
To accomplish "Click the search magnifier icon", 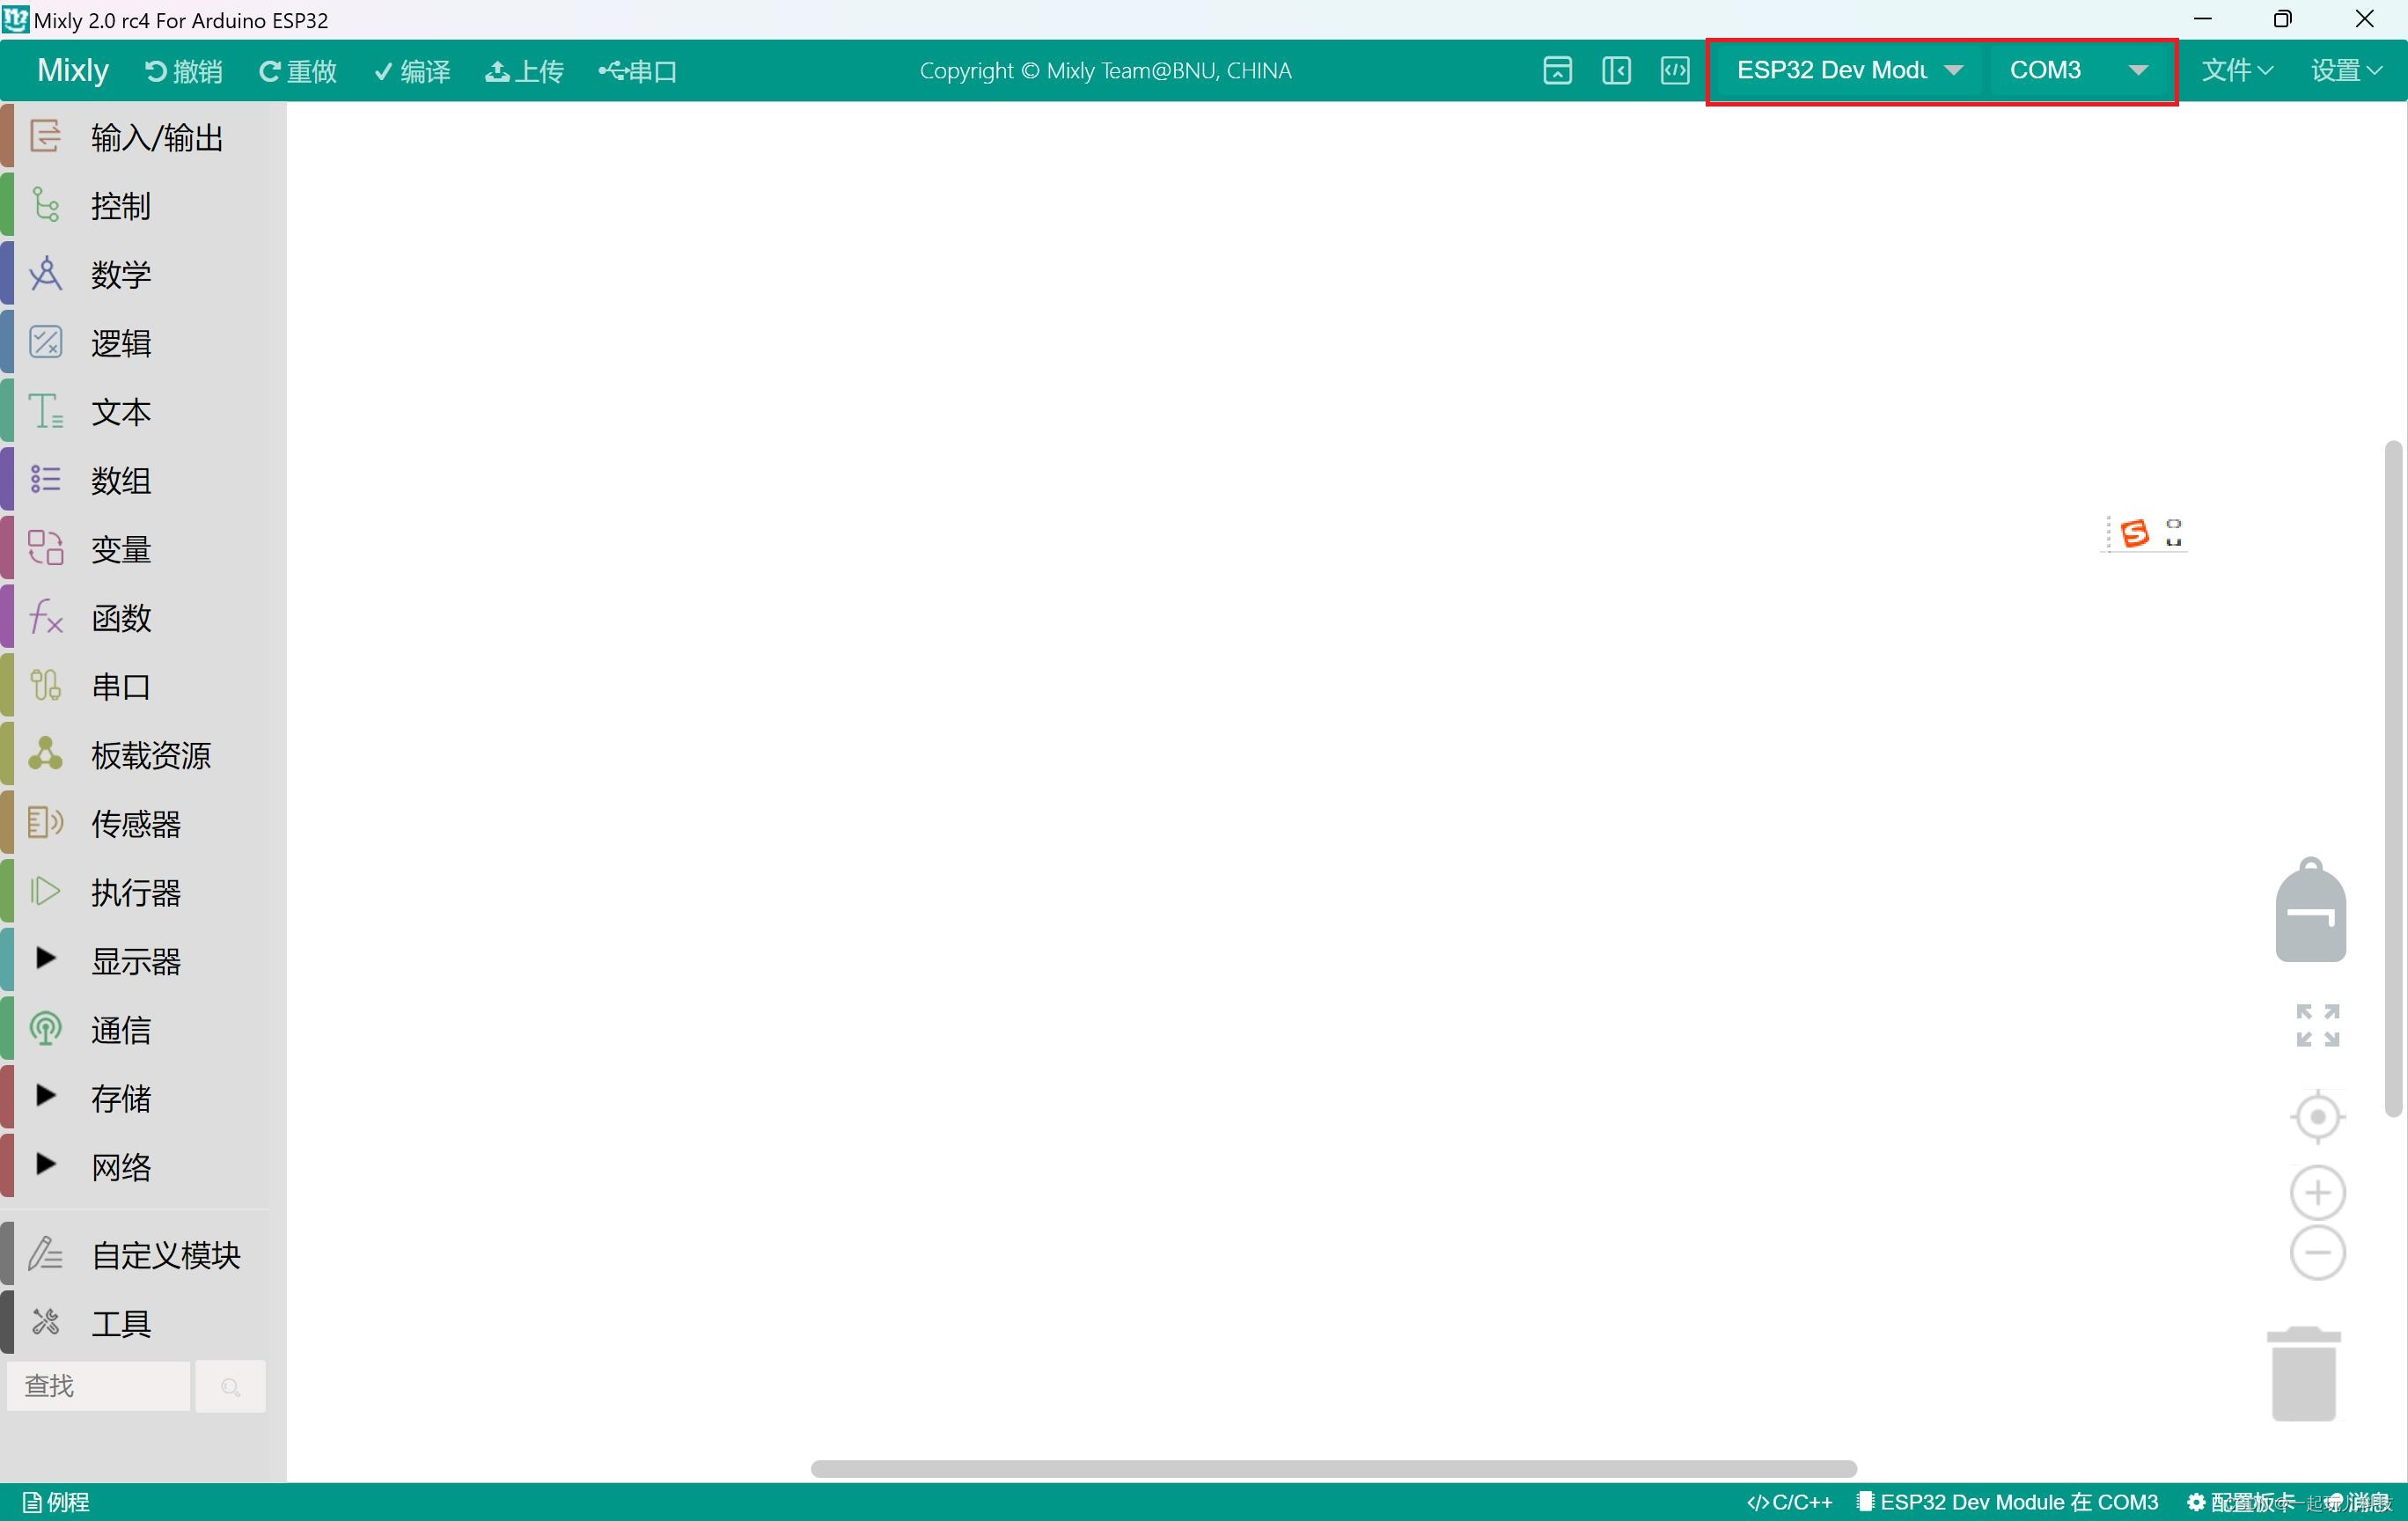I will [230, 1387].
